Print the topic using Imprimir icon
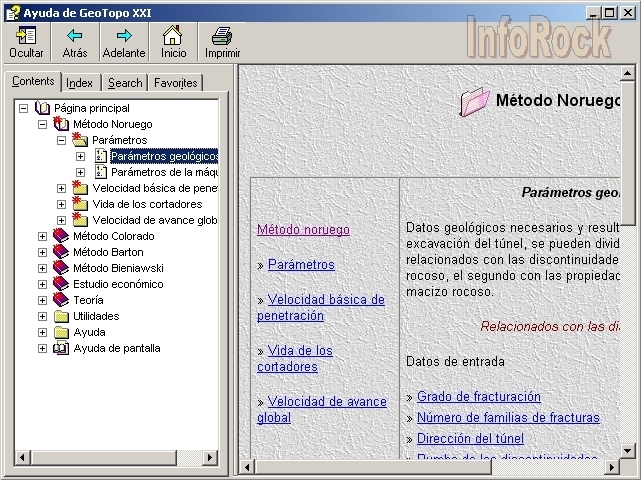Image resolution: width=641 pixels, height=480 pixels. pyautogui.click(x=222, y=36)
